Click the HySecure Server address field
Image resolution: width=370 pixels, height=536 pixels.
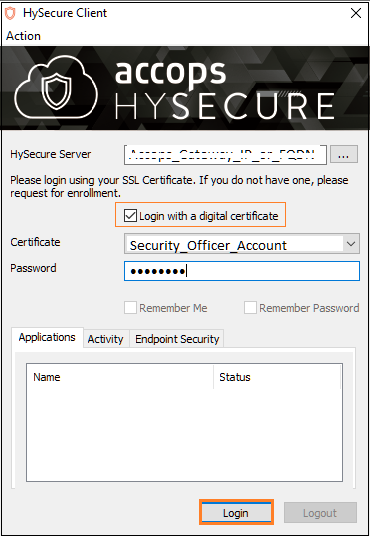225,155
